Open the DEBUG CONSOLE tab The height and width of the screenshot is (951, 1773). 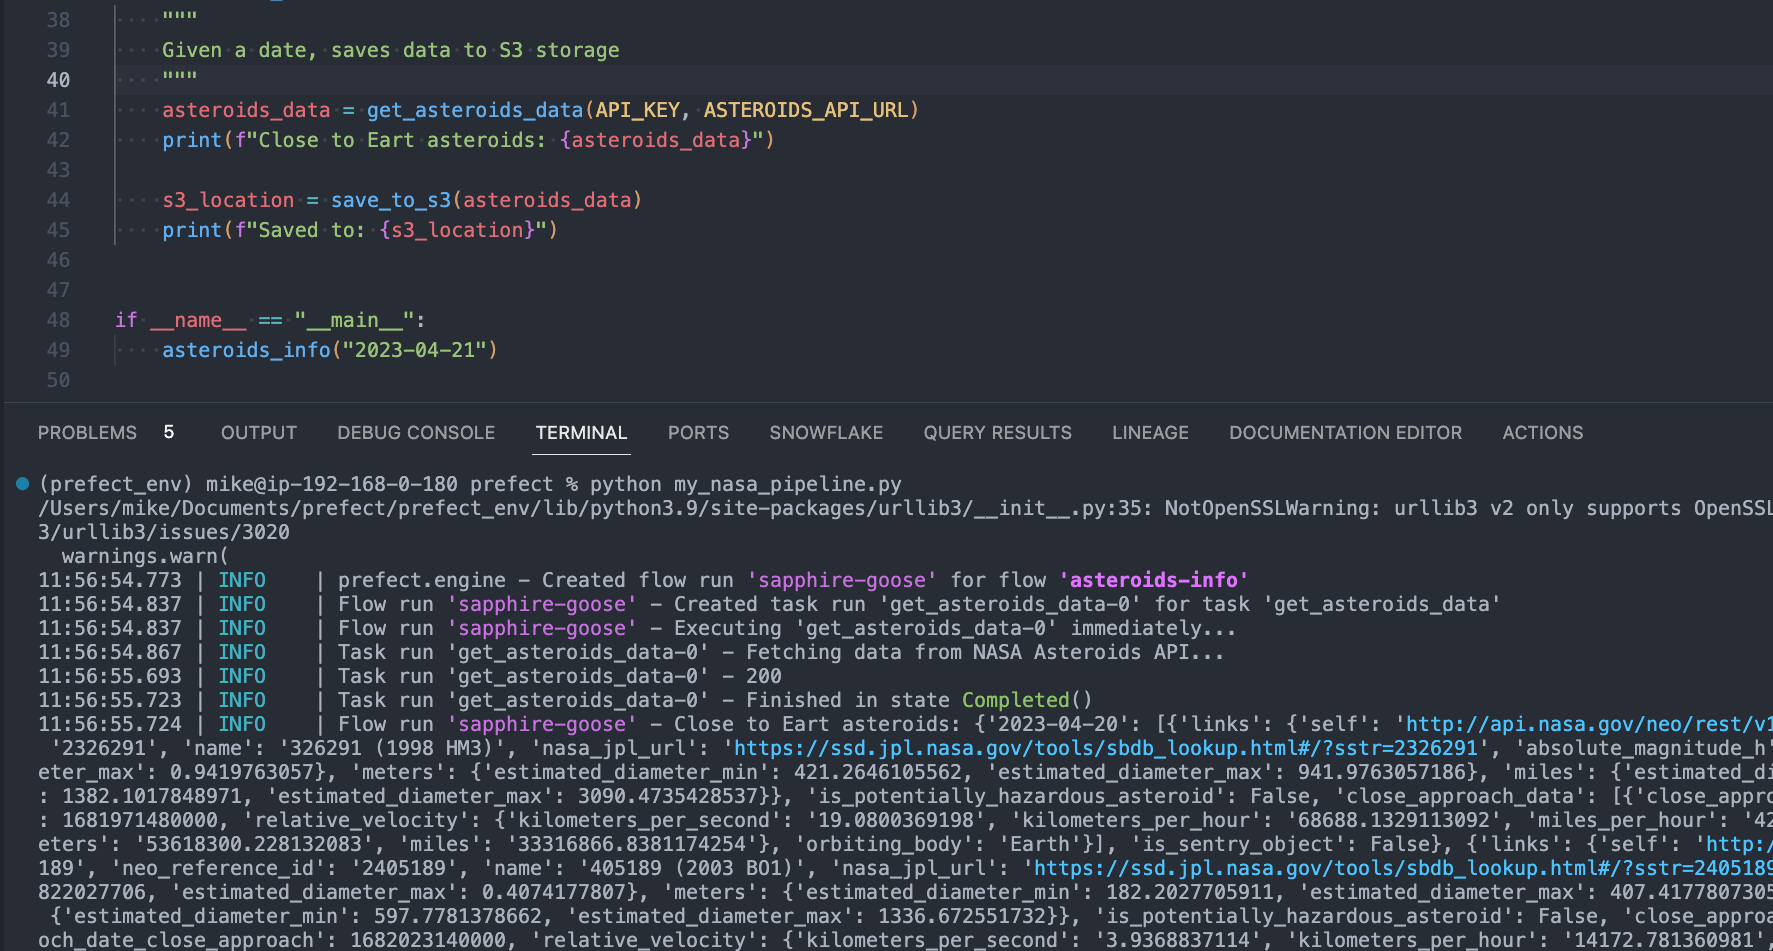[x=416, y=433]
